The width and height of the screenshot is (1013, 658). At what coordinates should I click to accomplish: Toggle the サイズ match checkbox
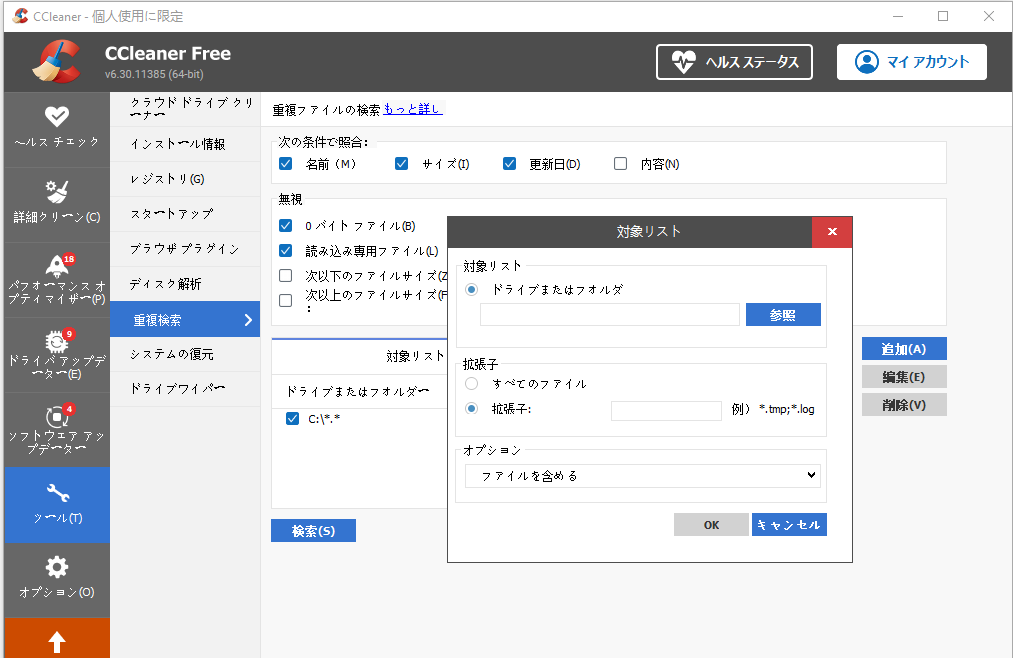click(401, 164)
